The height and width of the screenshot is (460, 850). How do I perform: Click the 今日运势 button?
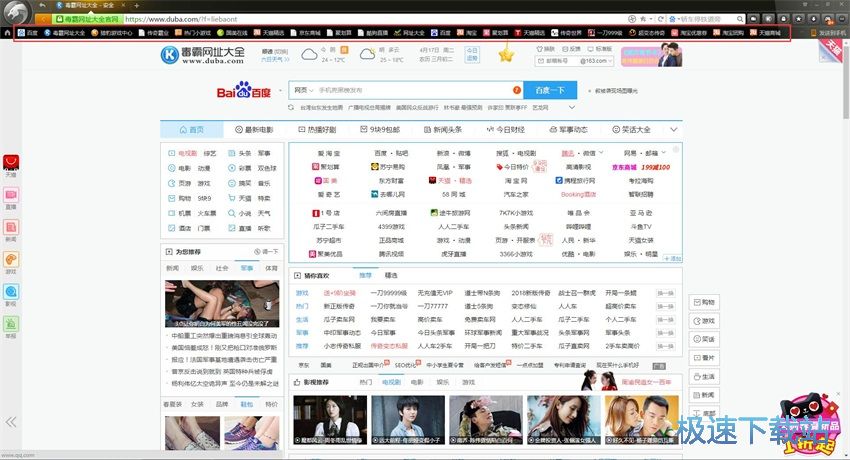(x=472, y=54)
